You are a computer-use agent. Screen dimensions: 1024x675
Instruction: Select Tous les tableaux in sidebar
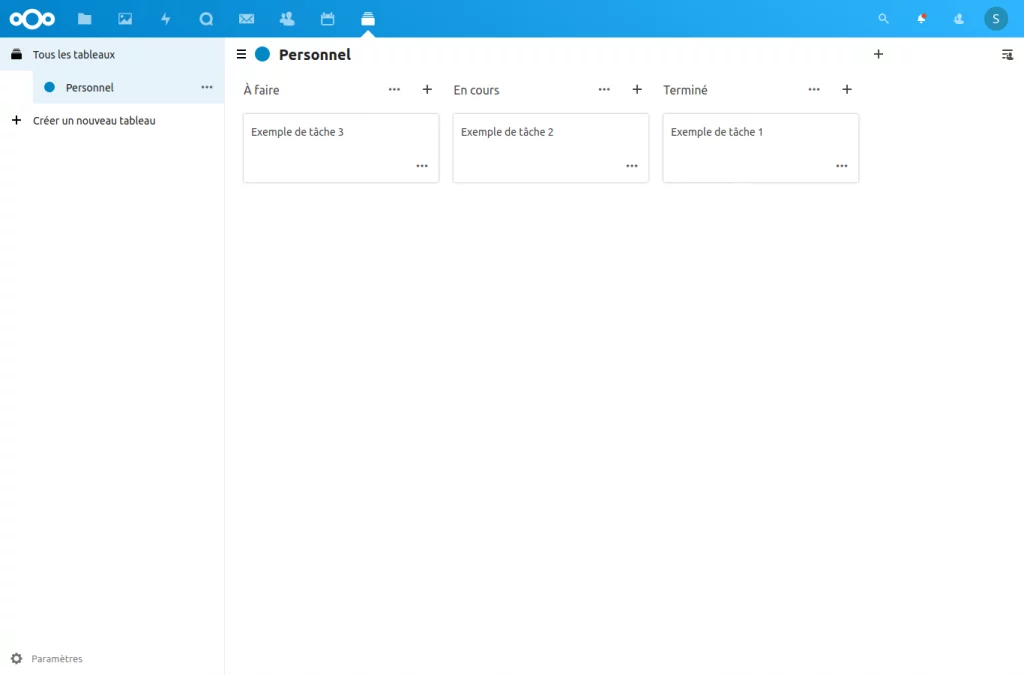click(x=112, y=54)
